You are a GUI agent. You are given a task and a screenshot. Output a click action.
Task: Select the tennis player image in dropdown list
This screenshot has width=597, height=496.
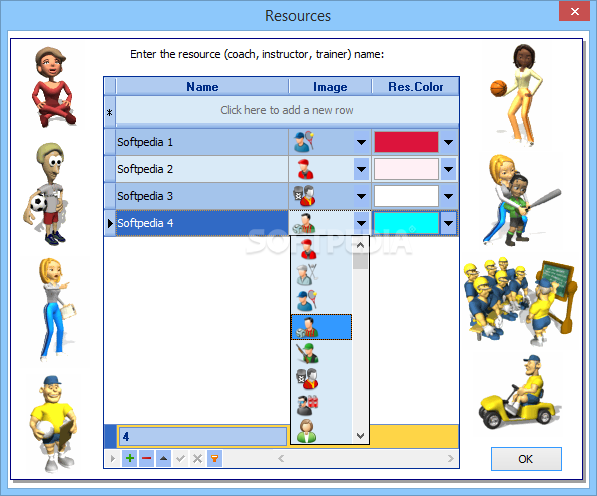(x=307, y=301)
